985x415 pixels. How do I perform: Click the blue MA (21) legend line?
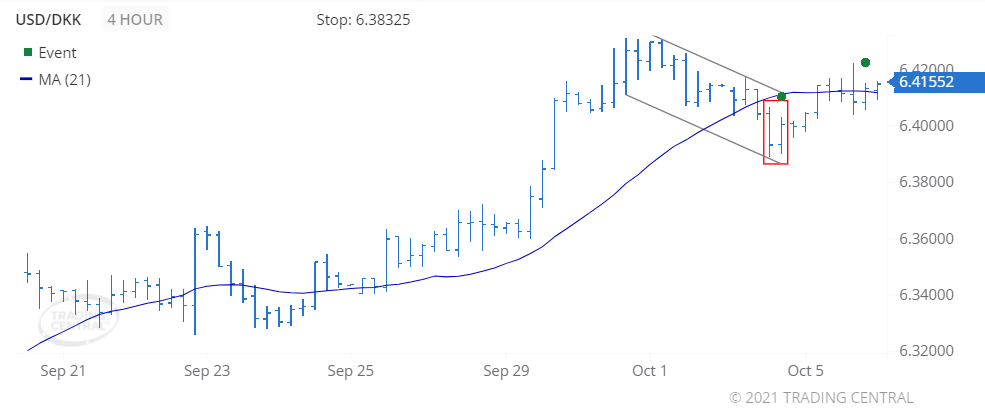(x=25, y=79)
